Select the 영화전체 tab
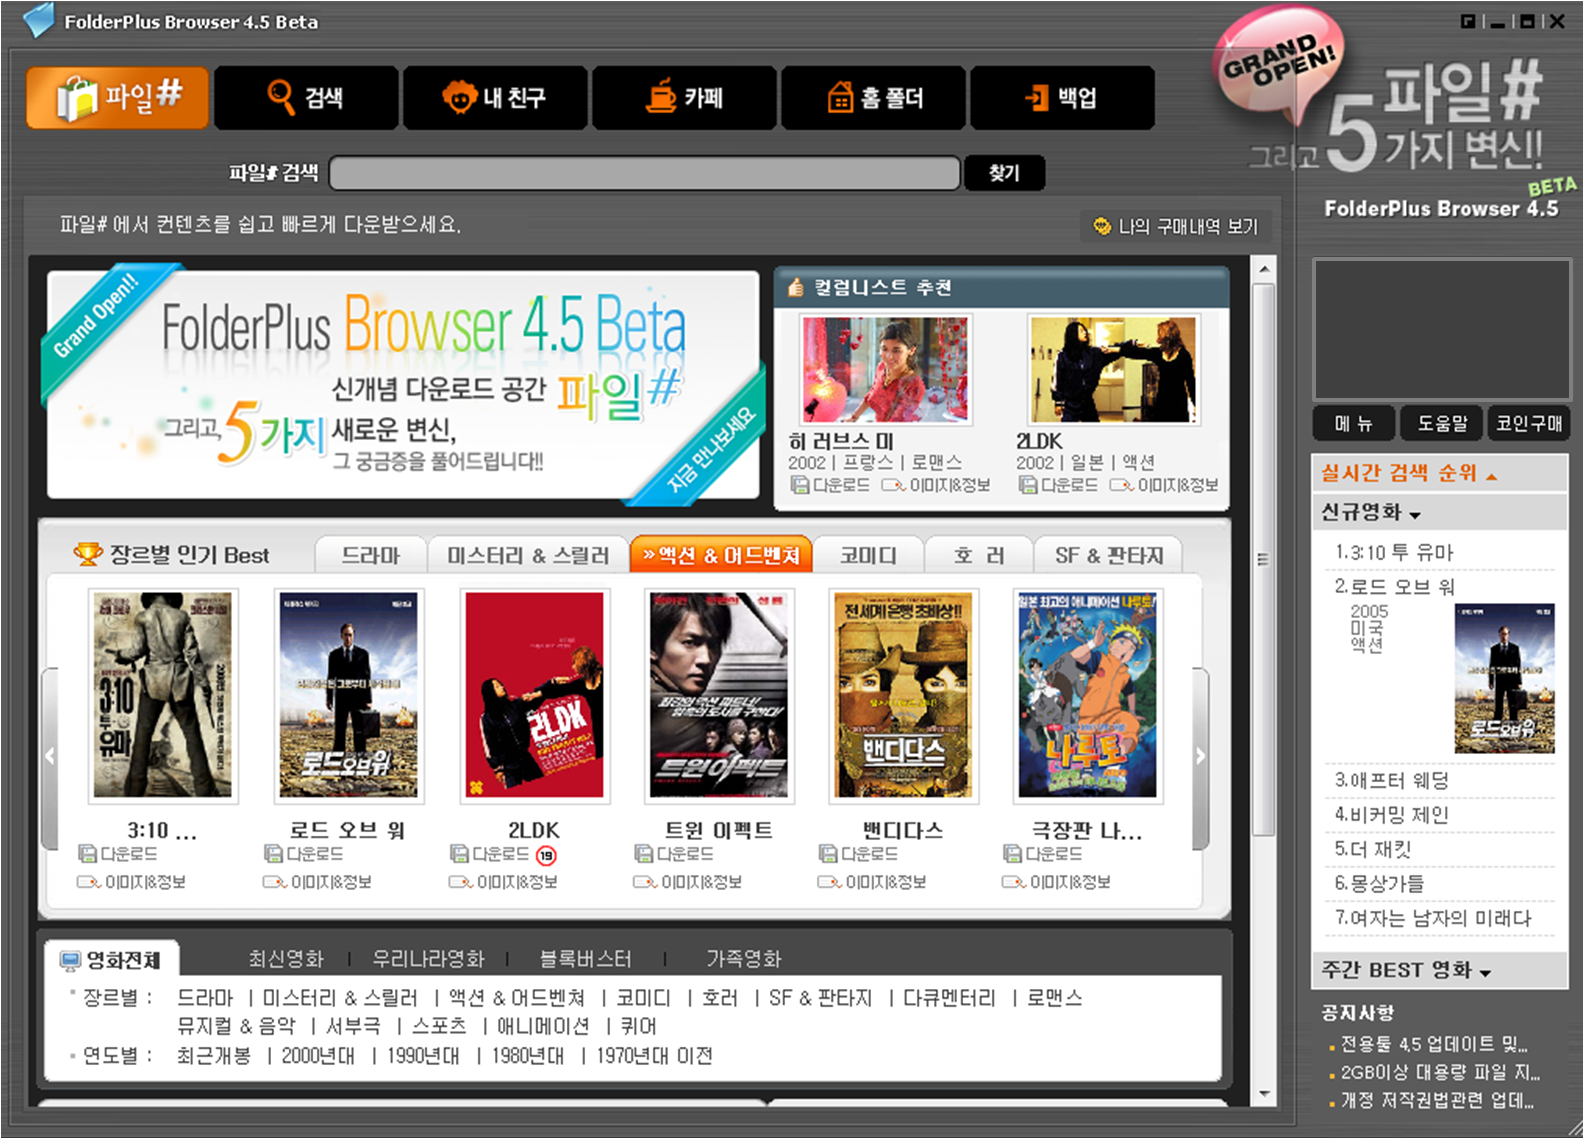 coord(112,960)
